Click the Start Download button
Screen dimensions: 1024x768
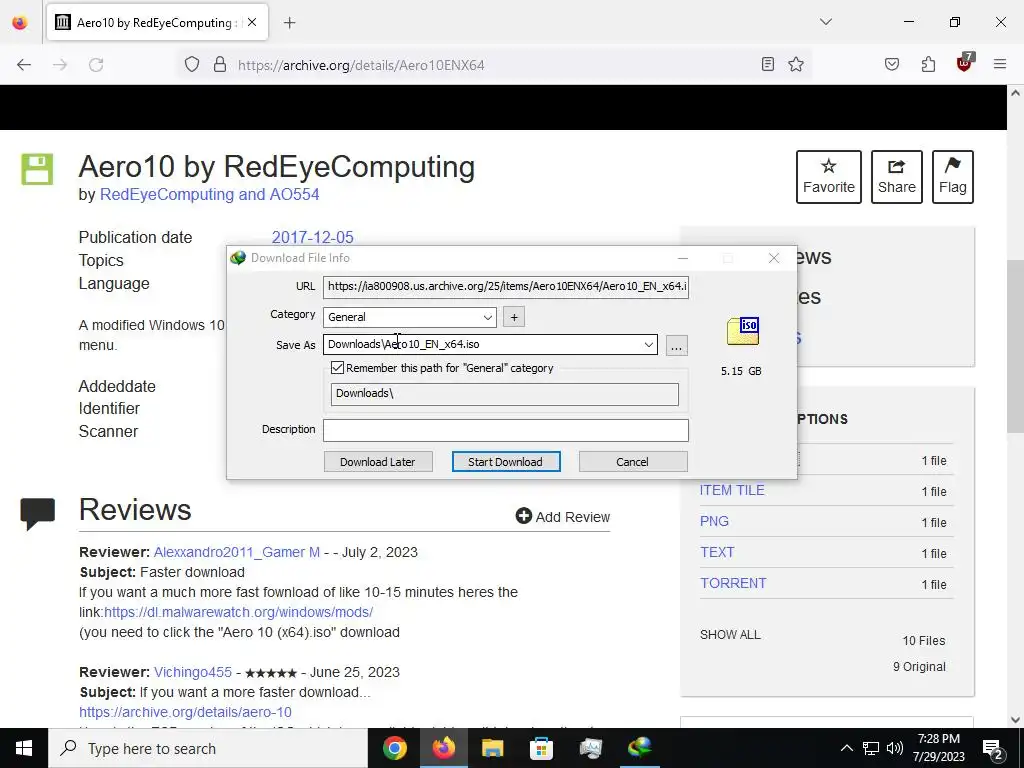coord(505,462)
